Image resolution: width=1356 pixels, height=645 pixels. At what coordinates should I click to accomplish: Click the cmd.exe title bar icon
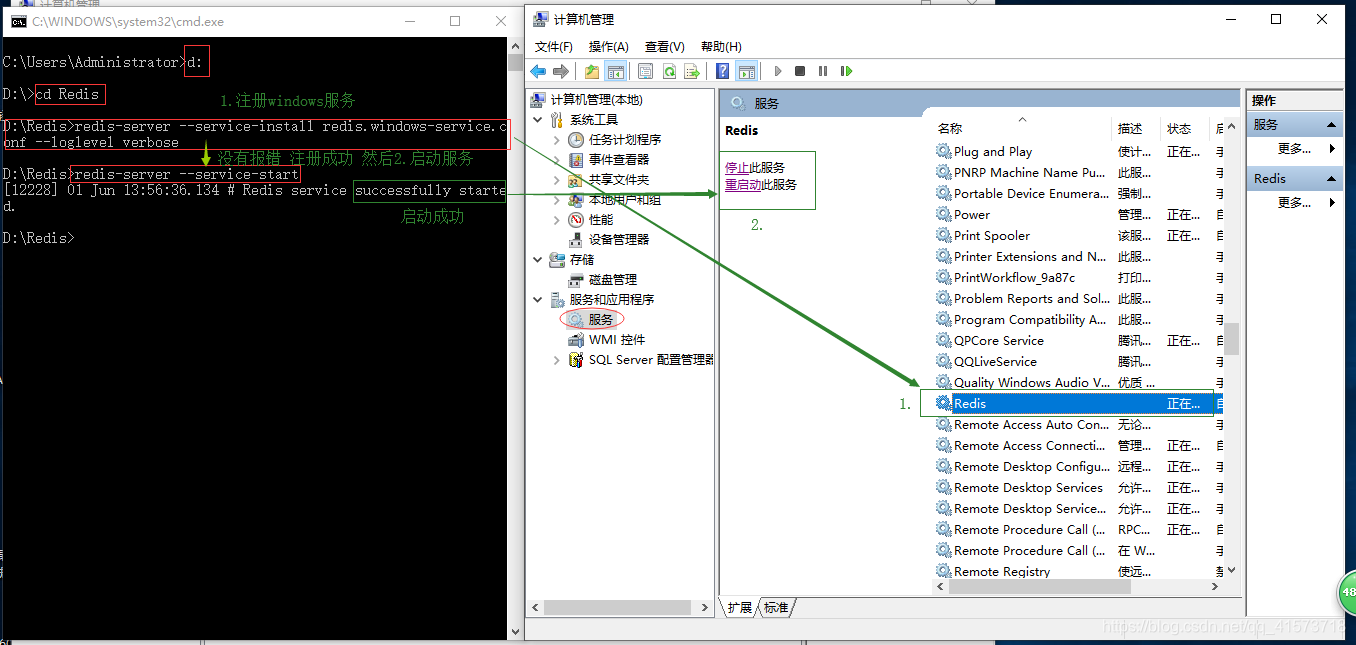click(x=18, y=21)
